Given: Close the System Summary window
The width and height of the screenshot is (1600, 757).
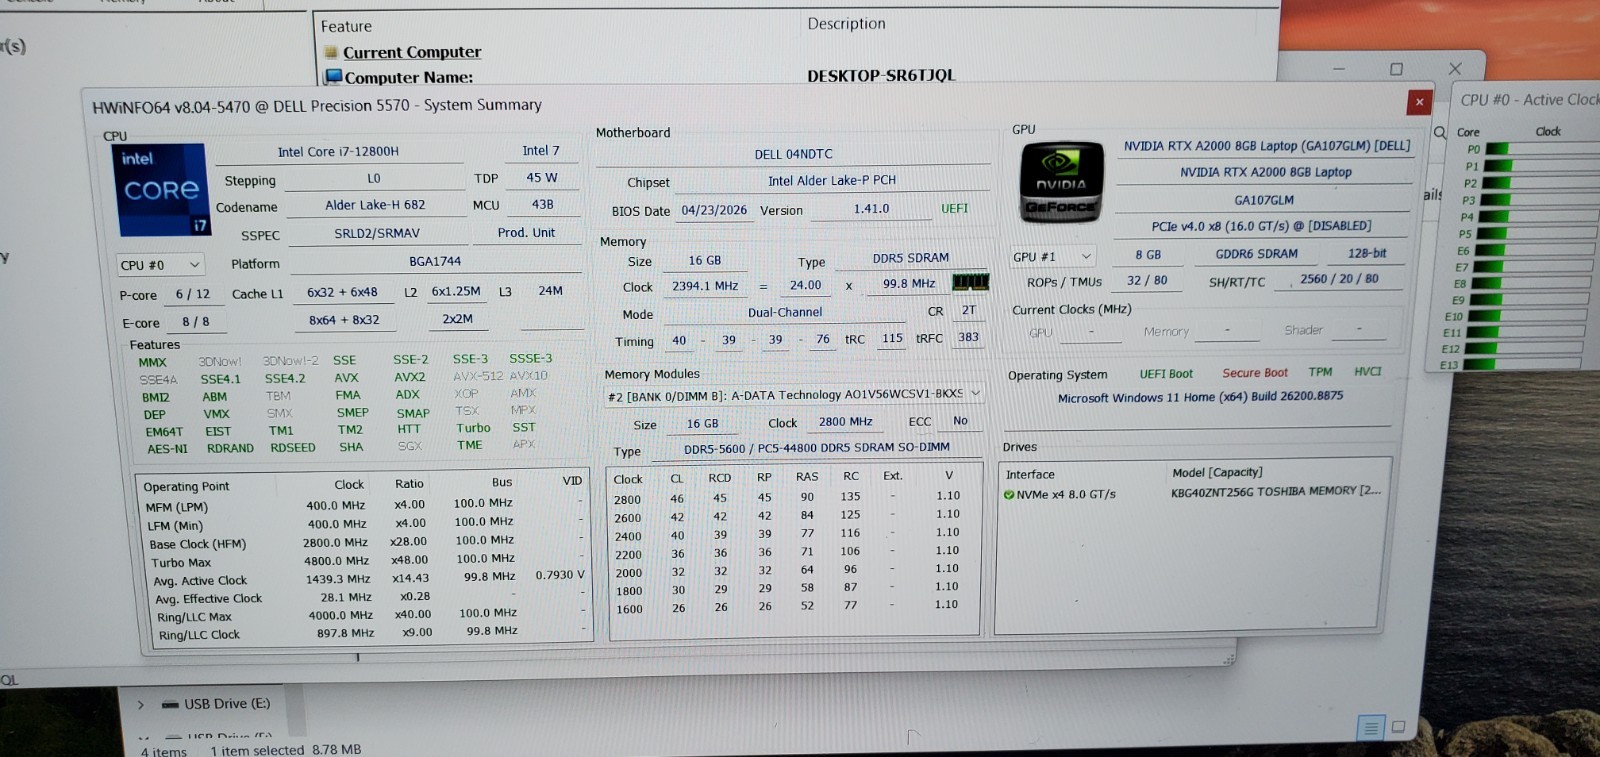Looking at the screenshot, I should (1419, 101).
